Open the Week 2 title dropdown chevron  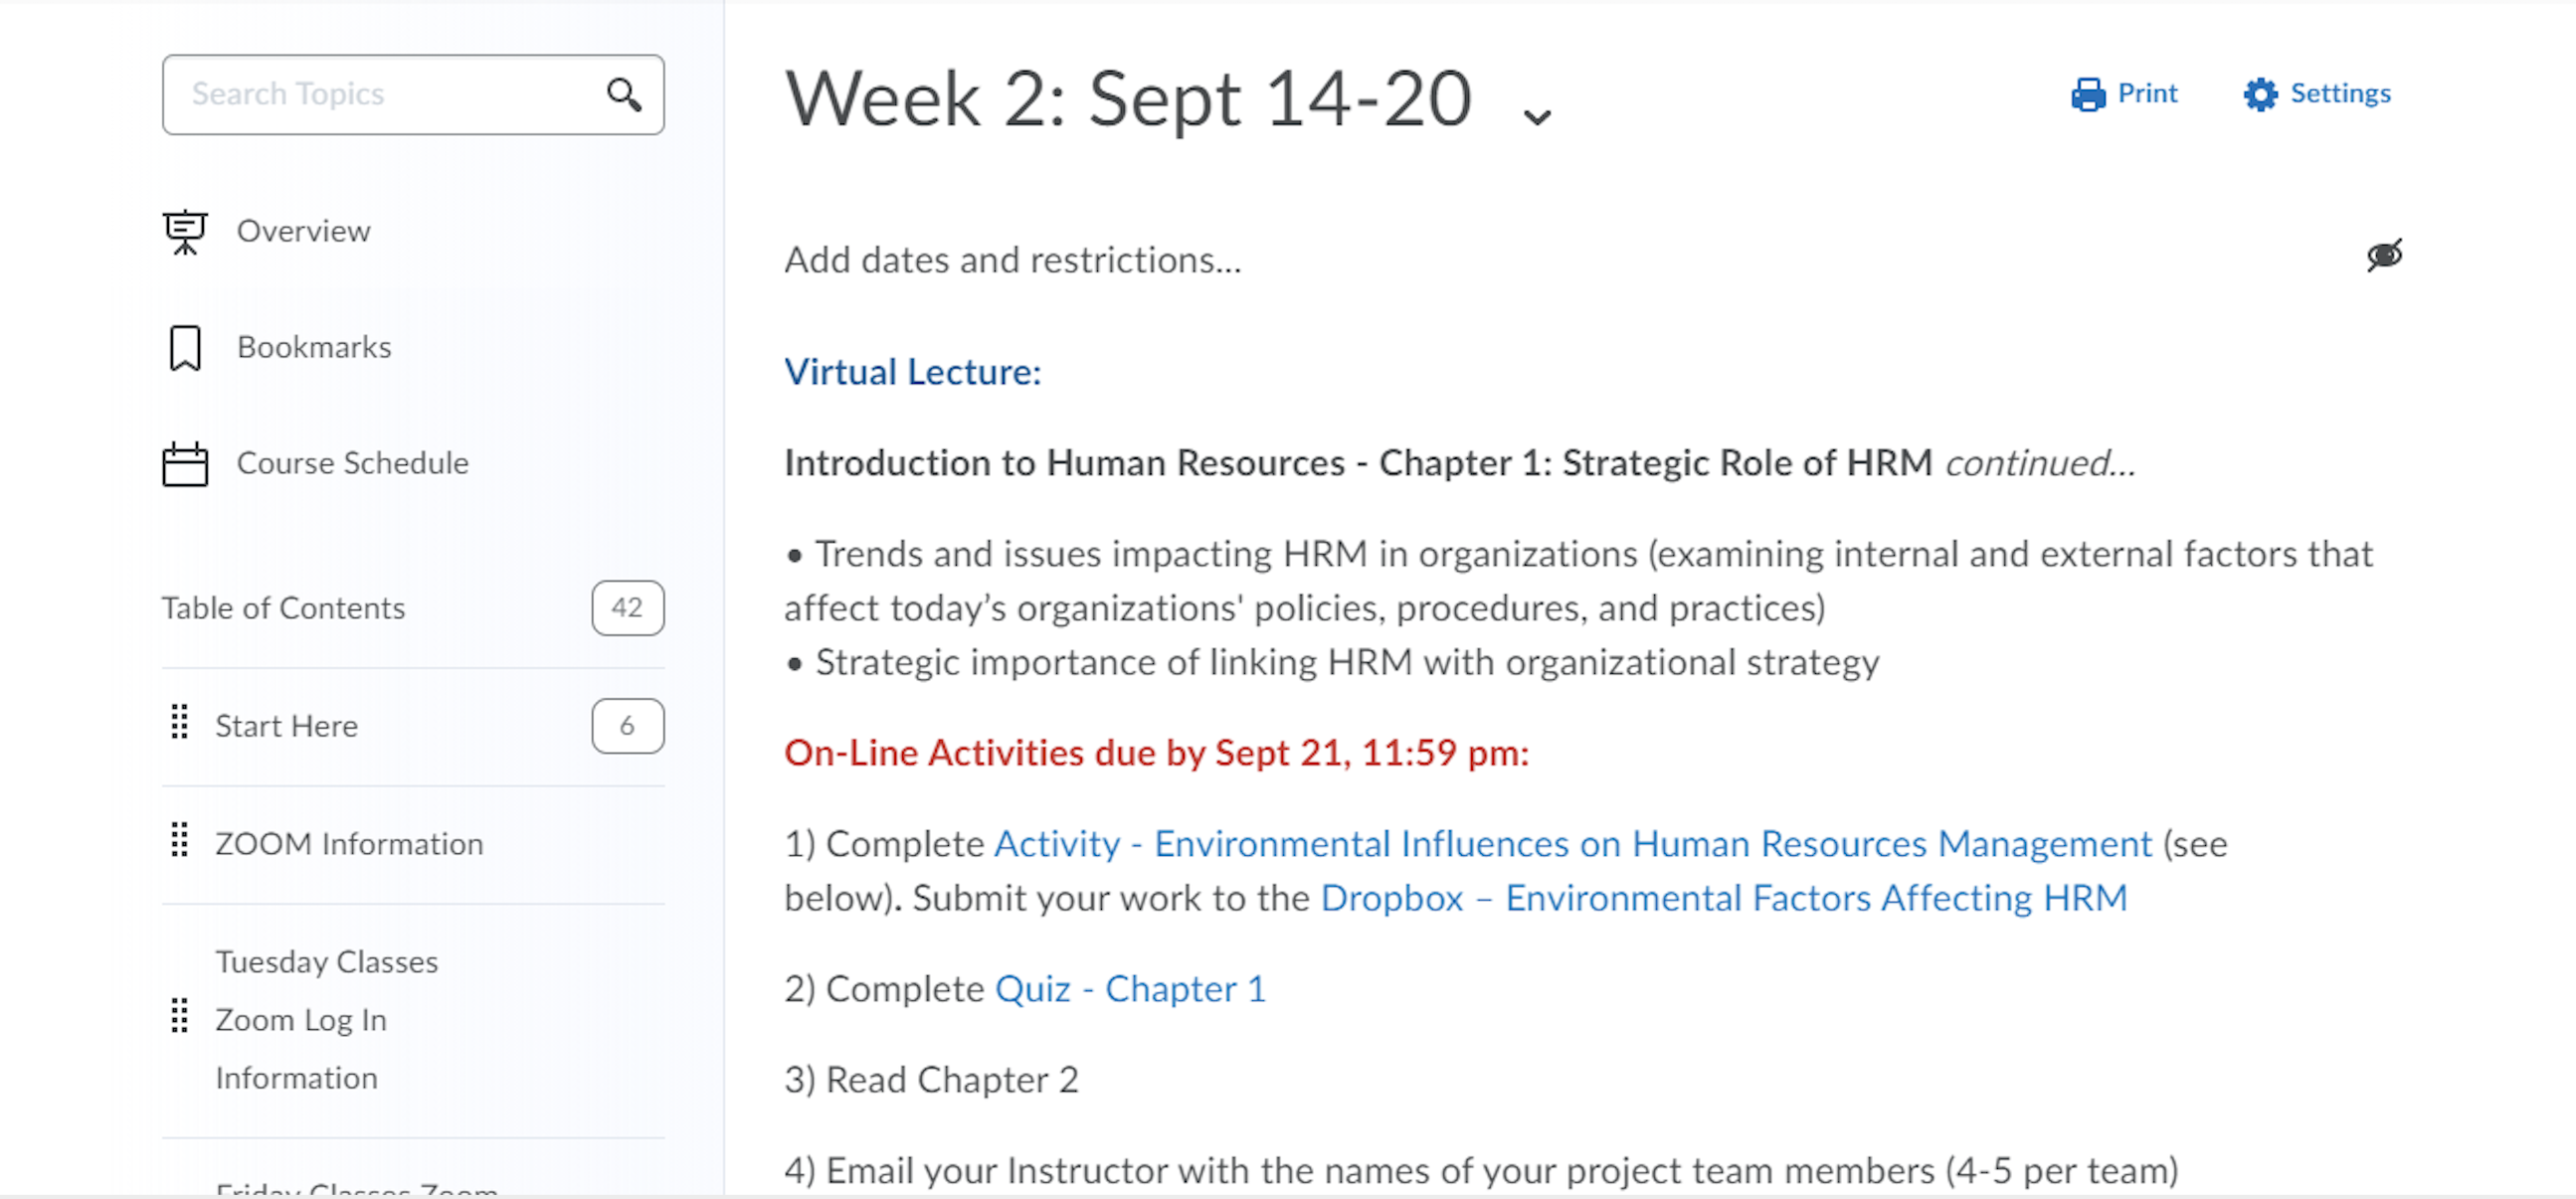click(x=1536, y=117)
